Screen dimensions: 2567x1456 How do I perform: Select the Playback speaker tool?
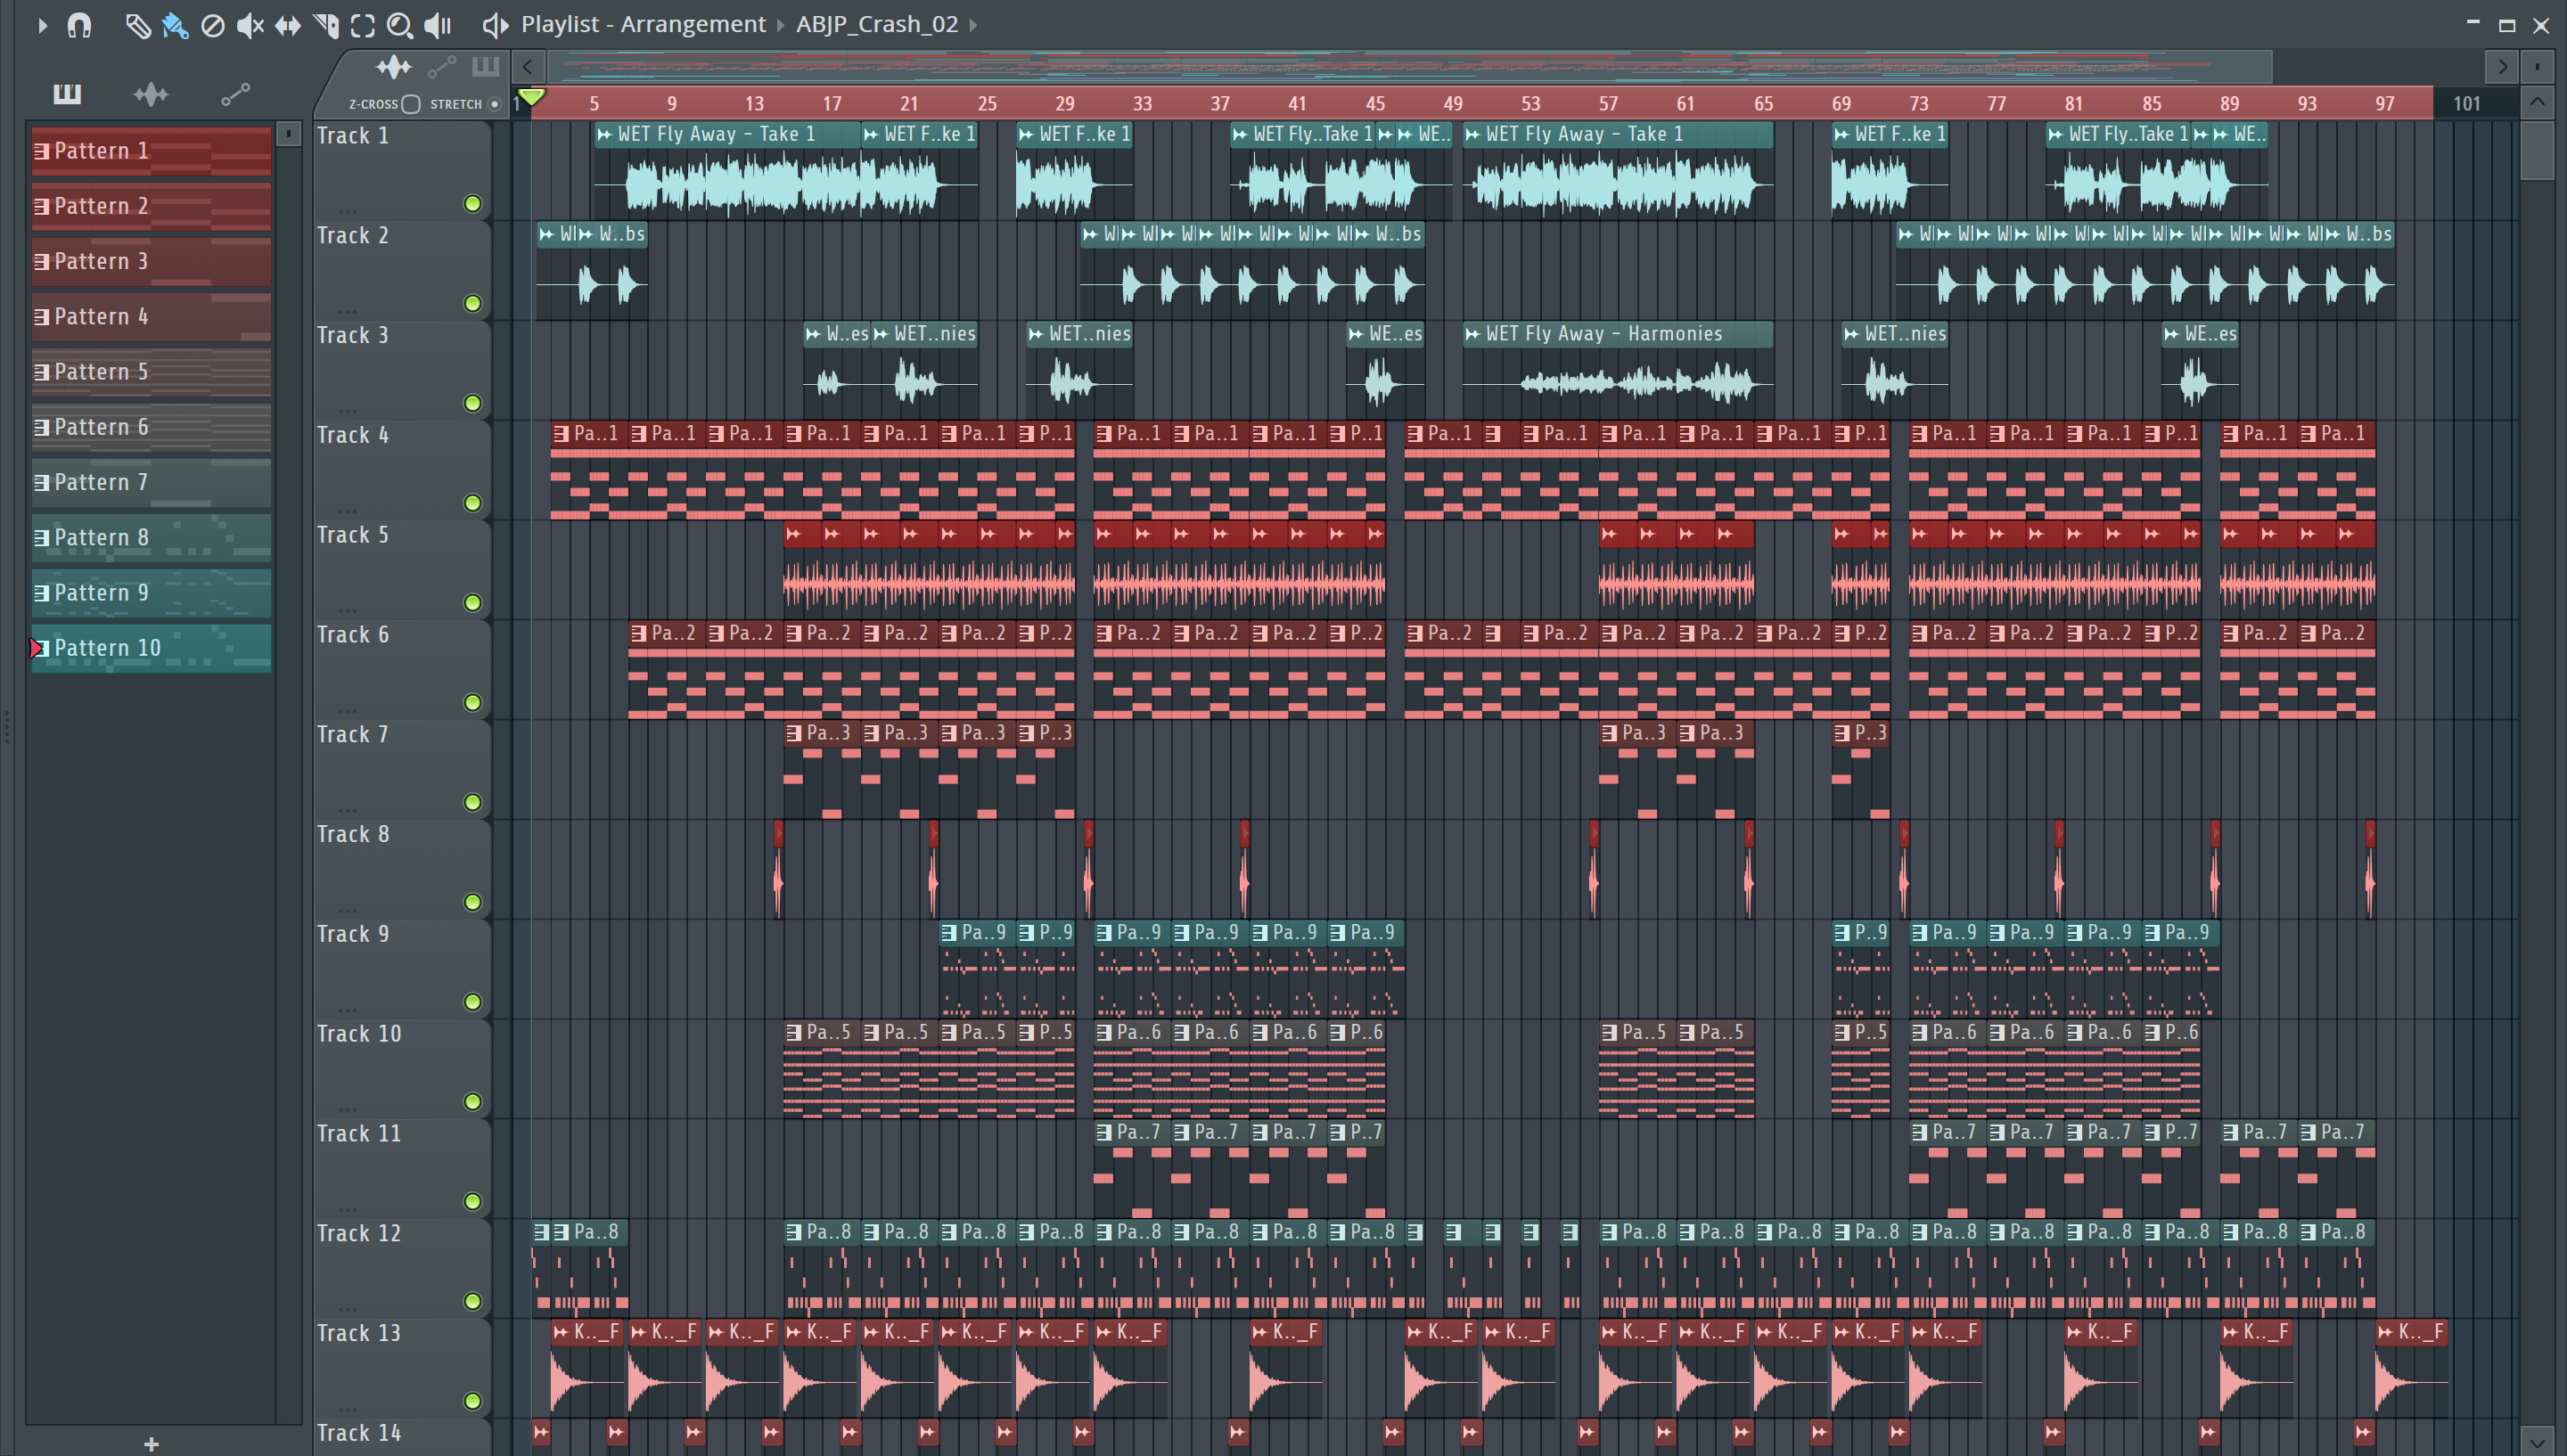(438, 25)
